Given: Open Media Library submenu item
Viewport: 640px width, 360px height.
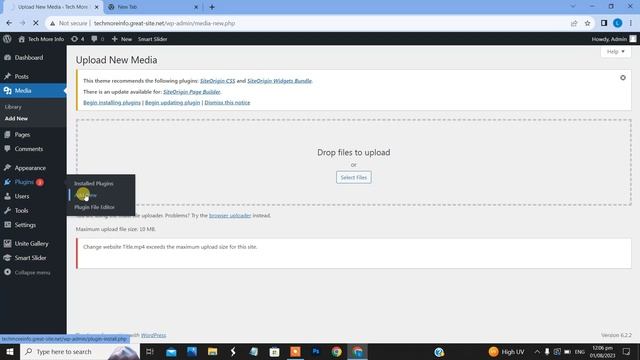Looking at the screenshot, I should coord(13,107).
